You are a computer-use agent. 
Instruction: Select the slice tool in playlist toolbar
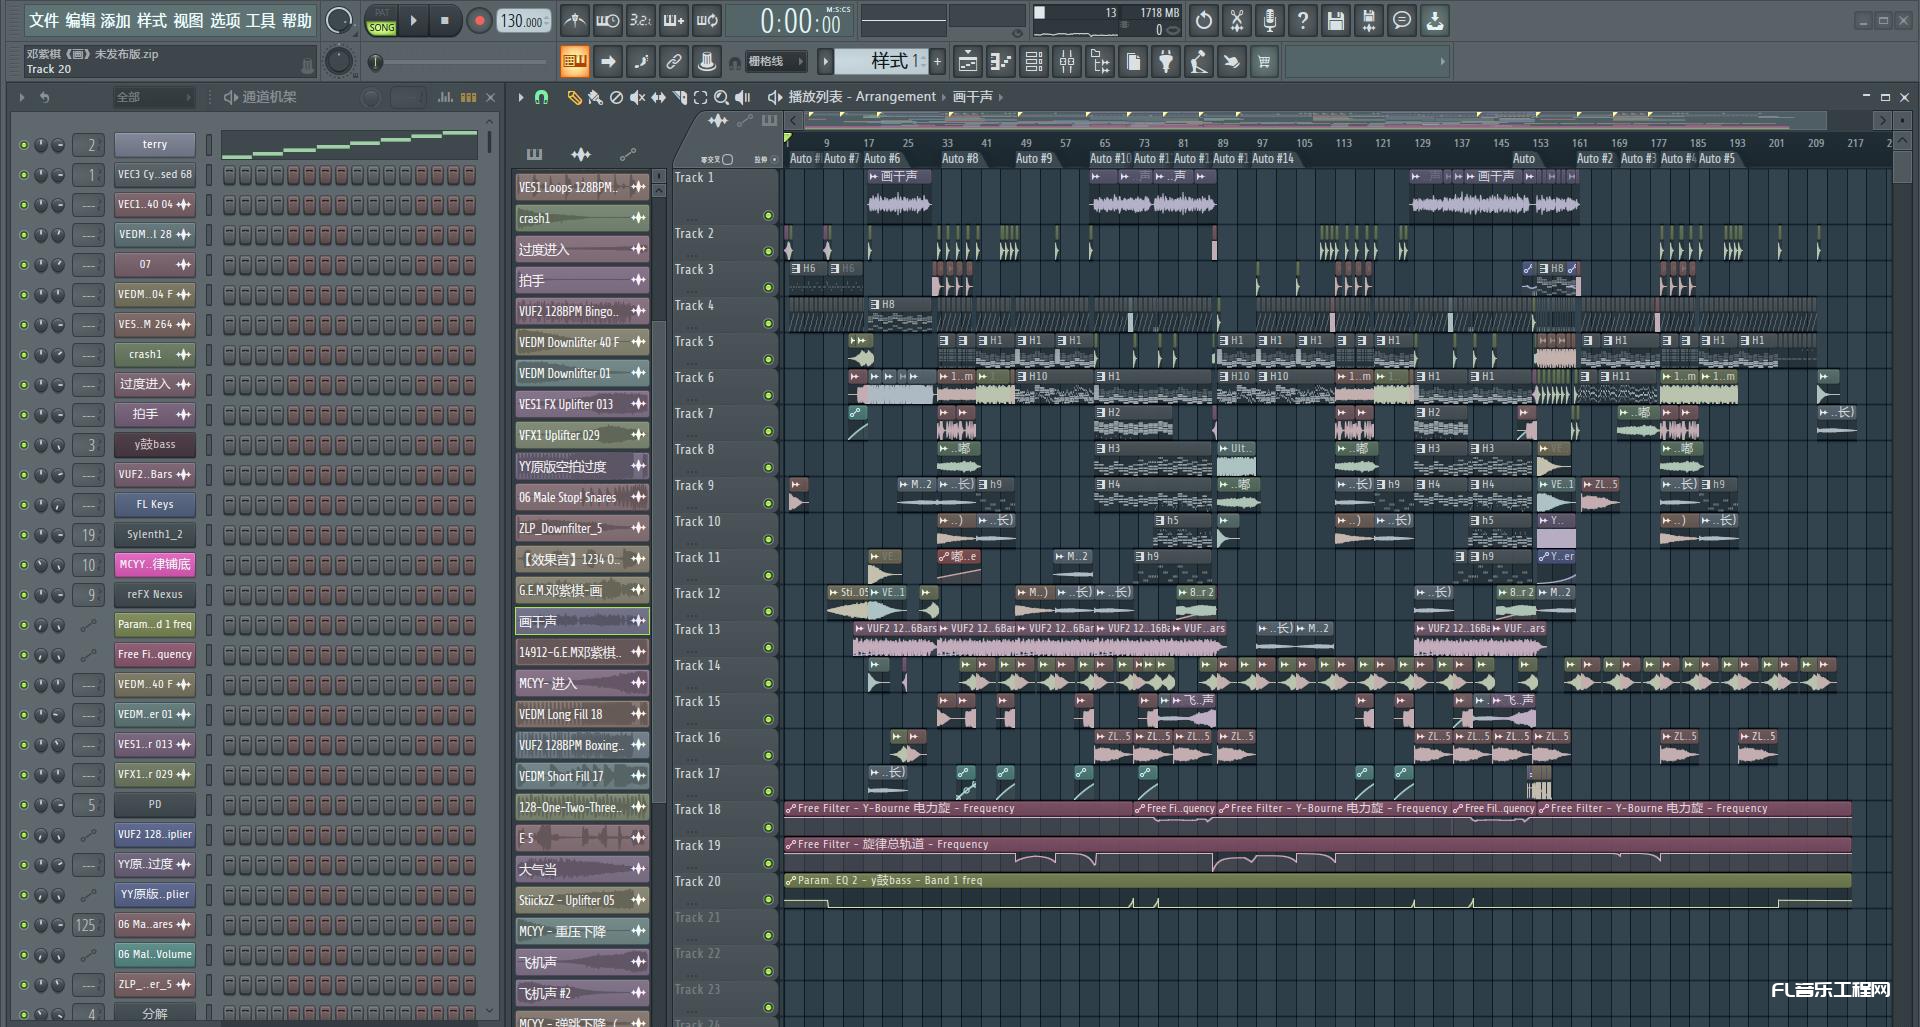click(679, 97)
